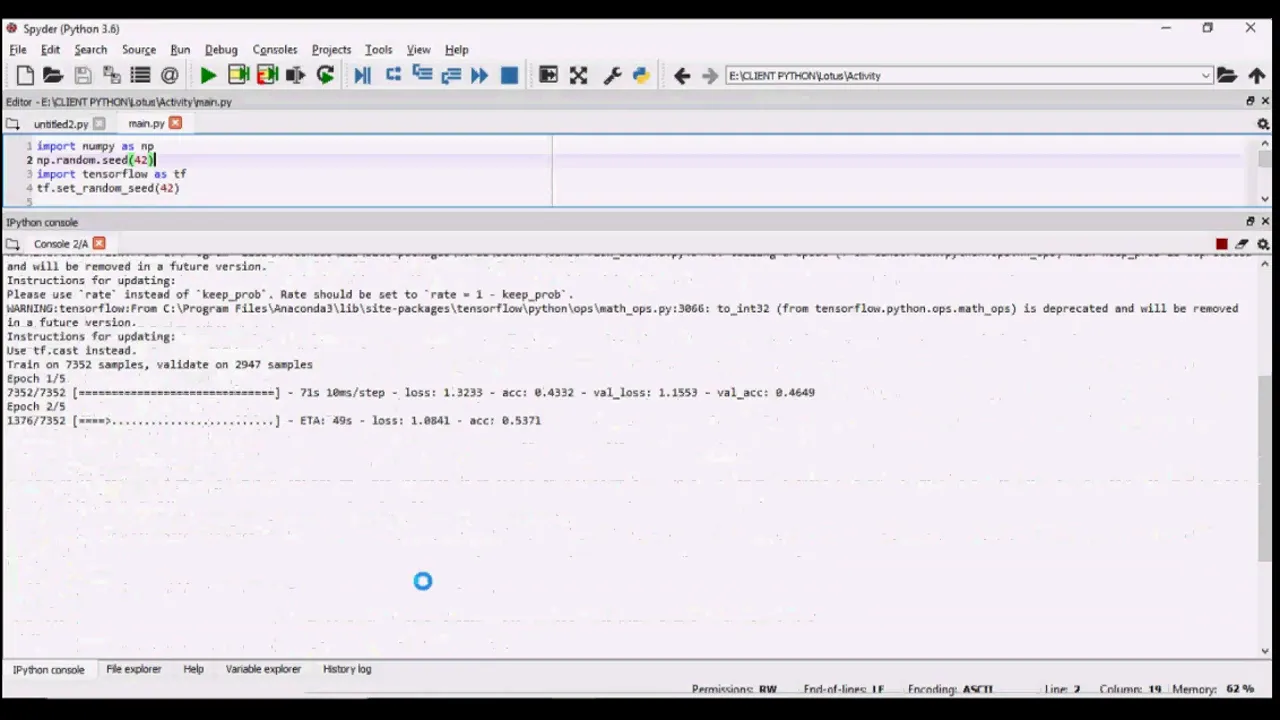Run selection or current line icon

point(295,75)
